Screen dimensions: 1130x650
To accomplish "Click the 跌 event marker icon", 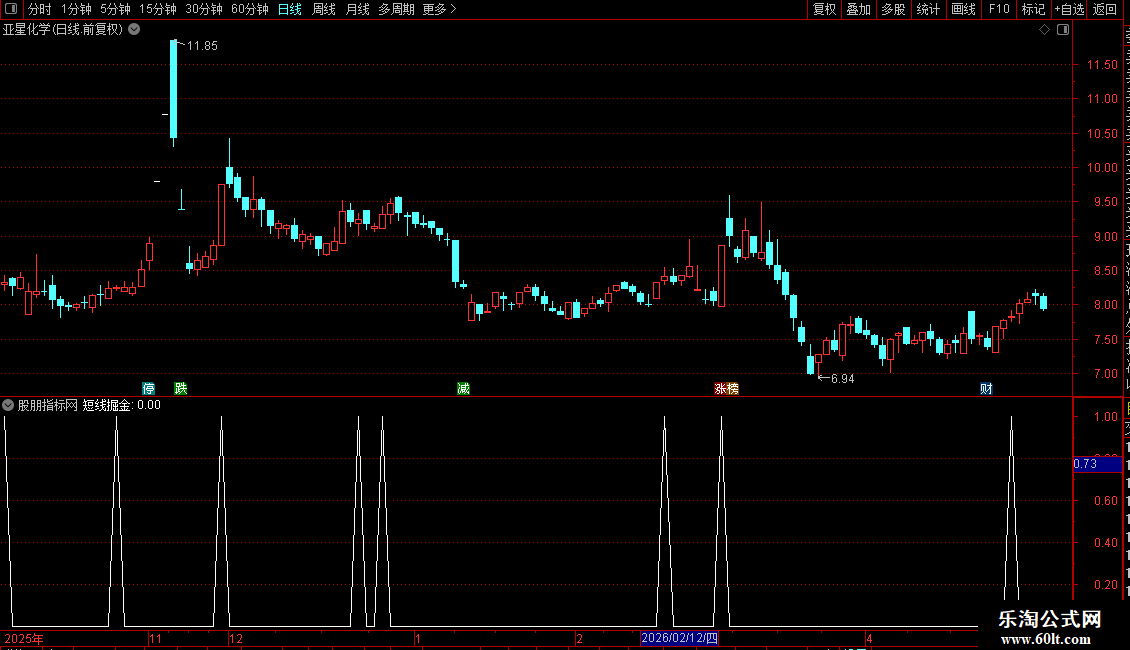I will pos(181,388).
